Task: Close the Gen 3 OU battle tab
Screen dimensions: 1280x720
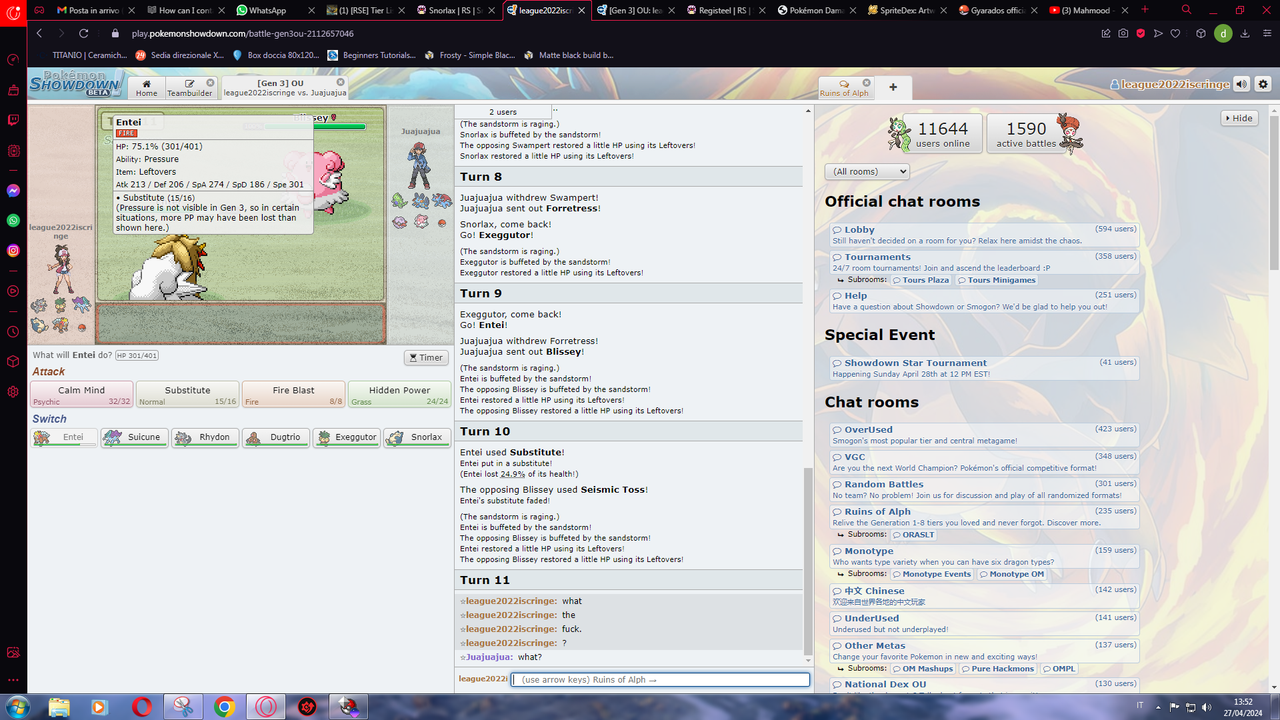Action: click(x=341, y=83)
